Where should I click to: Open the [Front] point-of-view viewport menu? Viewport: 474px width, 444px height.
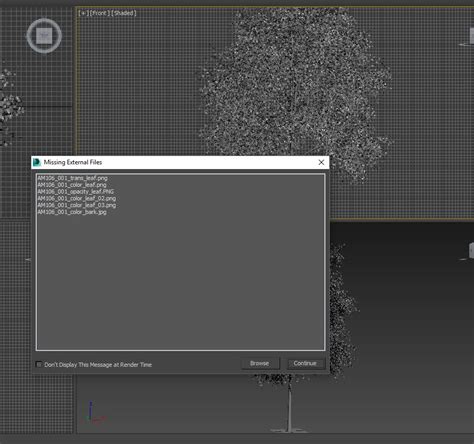click(99, 13)
